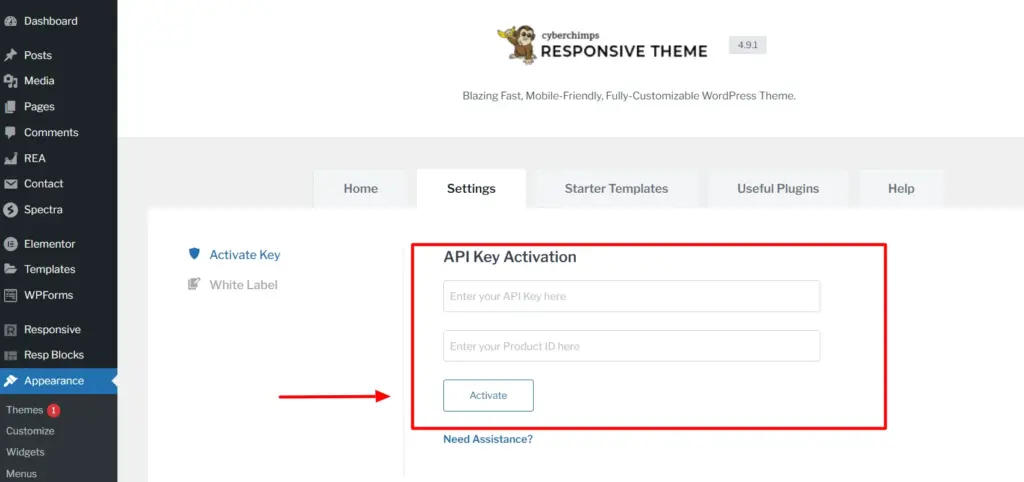Click the API Key Activation heading
This screenshot has width=1024, height=482.
(510, 257)
